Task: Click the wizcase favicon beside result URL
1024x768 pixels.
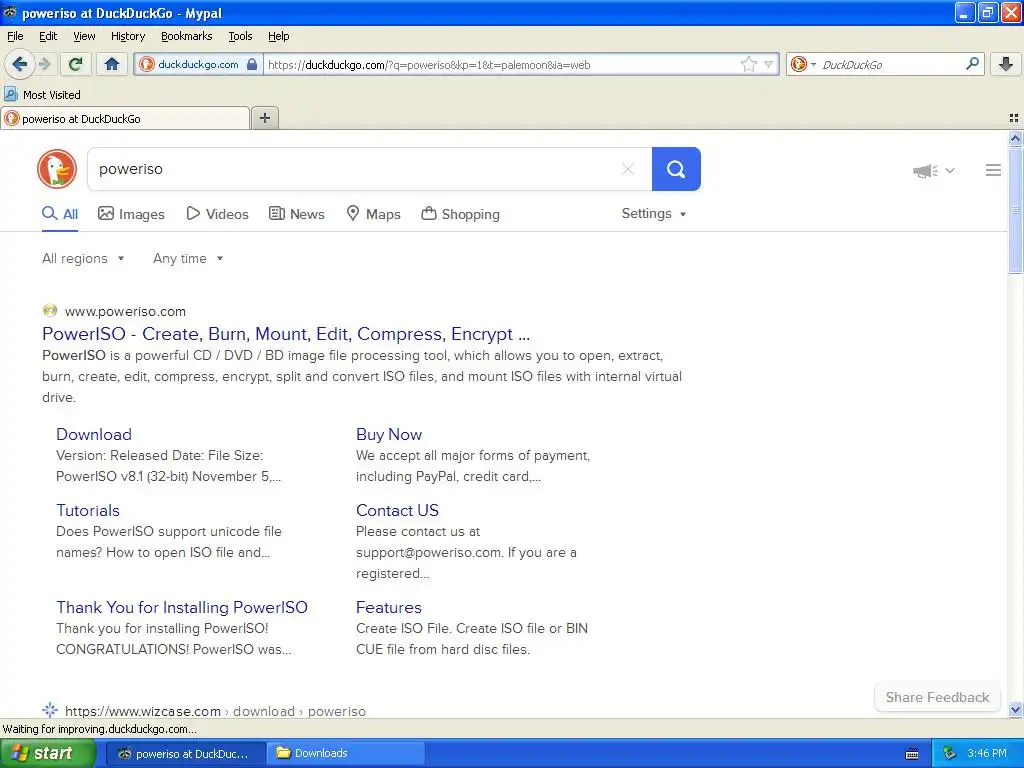Action: click(50, 710)
